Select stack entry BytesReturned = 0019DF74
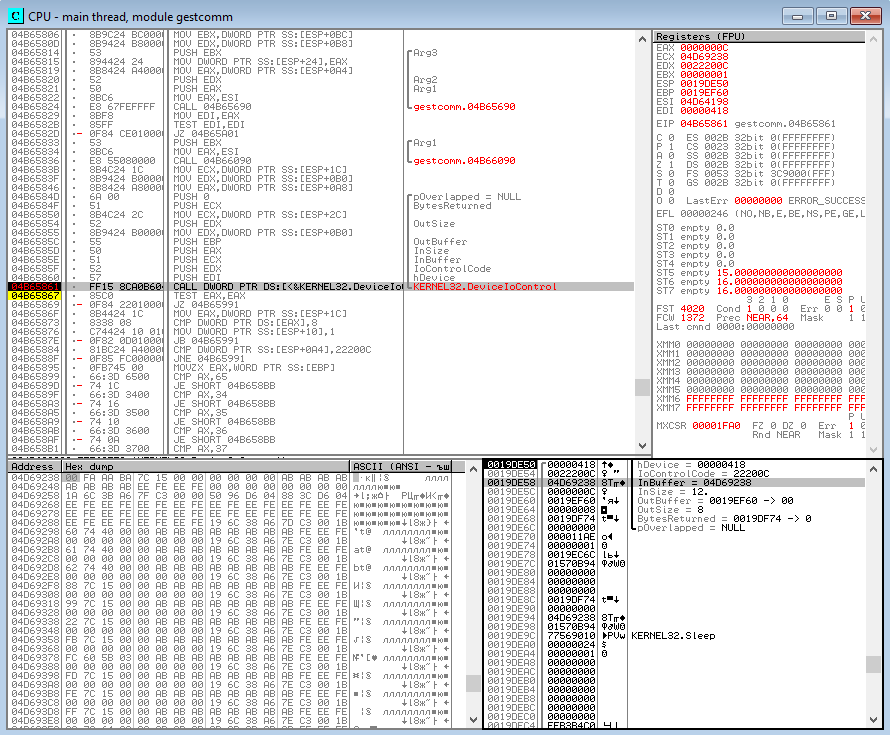The image size is (890, 735). [724, 519]
